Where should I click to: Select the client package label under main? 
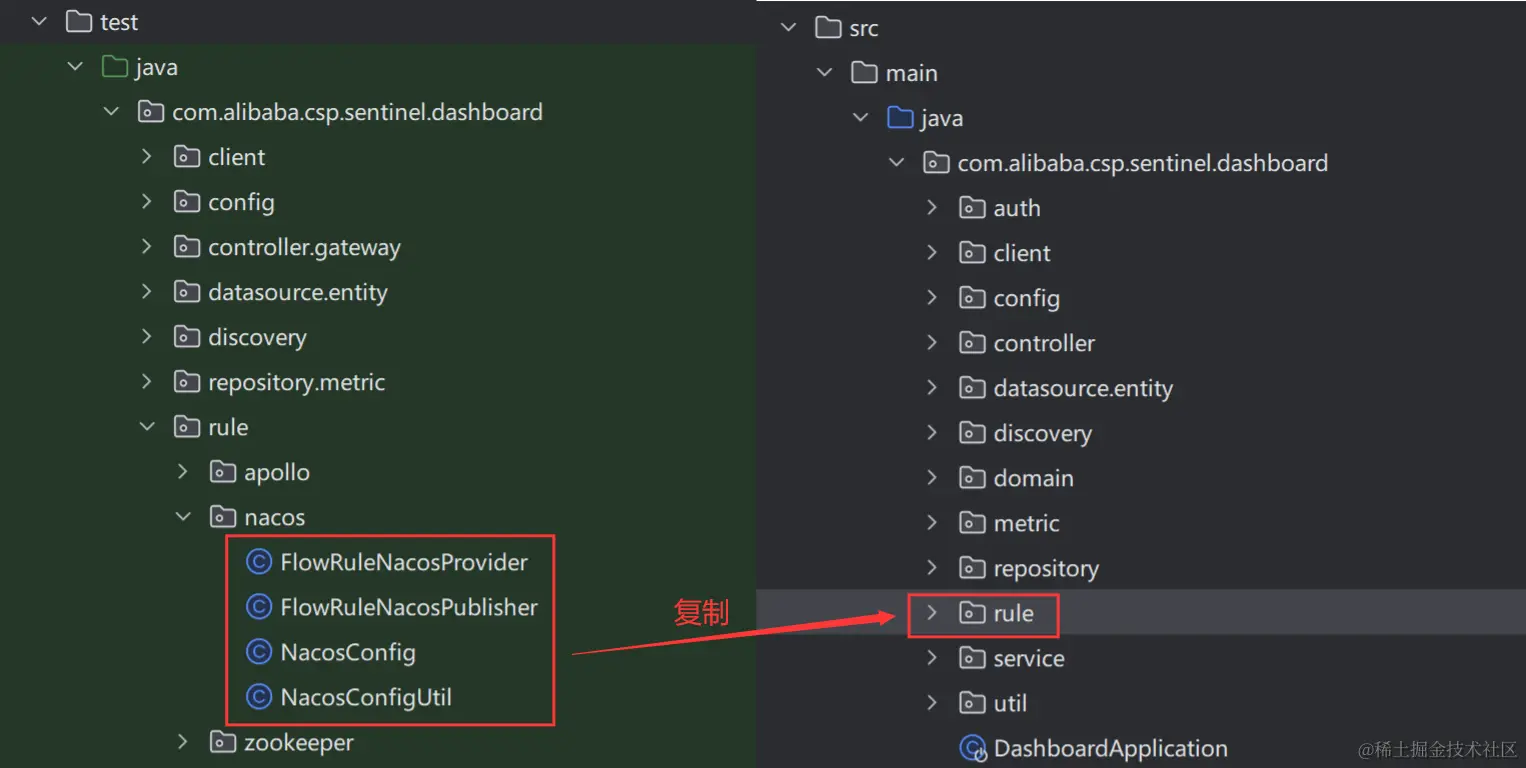pyautogui.click(x=1022, y=253)
